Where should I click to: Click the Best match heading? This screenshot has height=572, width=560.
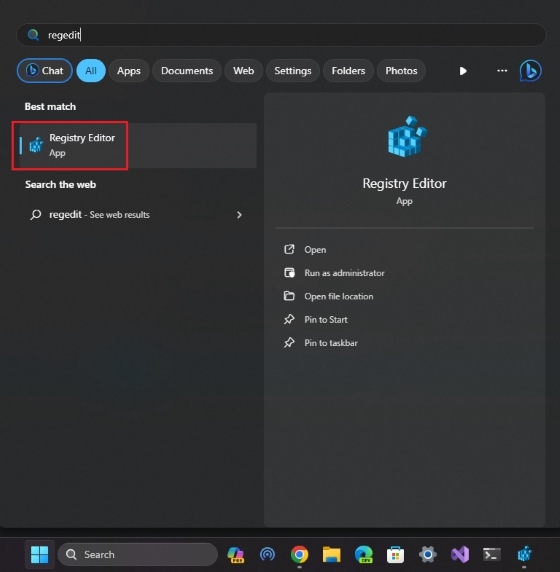[50, 107]
